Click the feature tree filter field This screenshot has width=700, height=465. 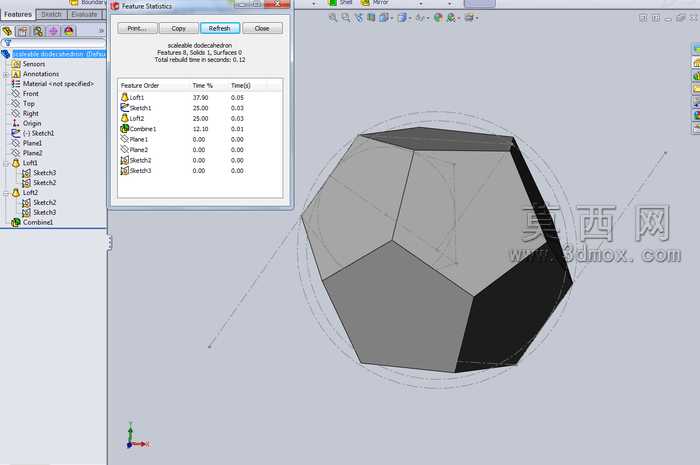tap(56, 43)
